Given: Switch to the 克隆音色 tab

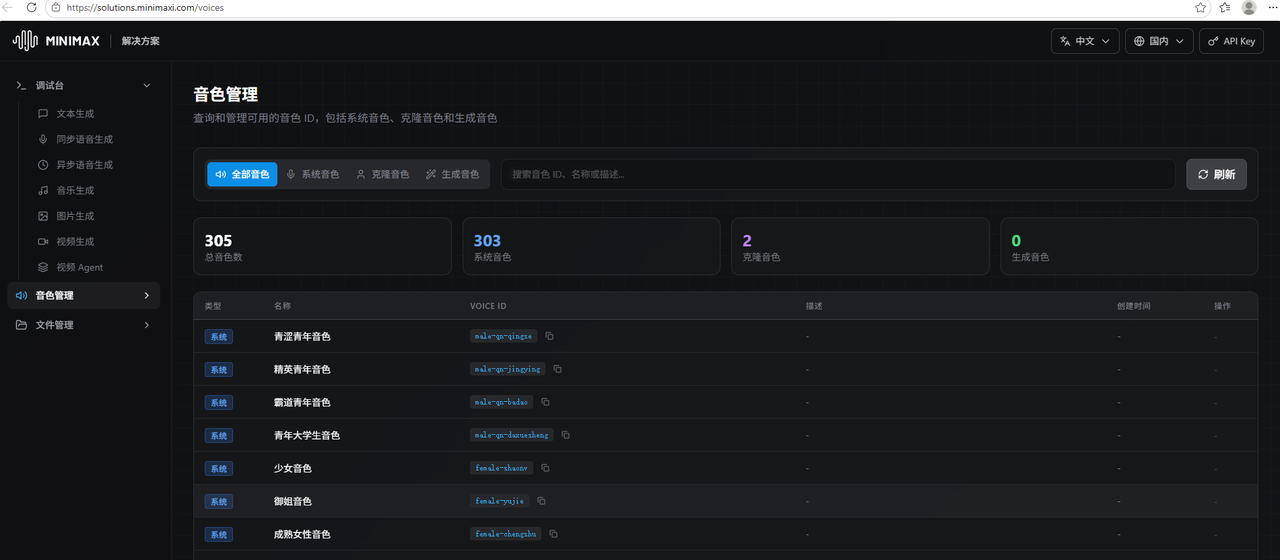Looking at the screenshot, I should [382, 174].
